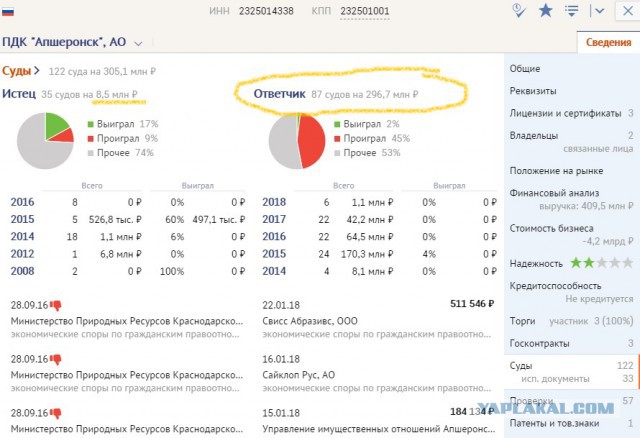Select year 2016 in Ответчик table
Viewport: 640px width, 438px height.
(274, 236)
